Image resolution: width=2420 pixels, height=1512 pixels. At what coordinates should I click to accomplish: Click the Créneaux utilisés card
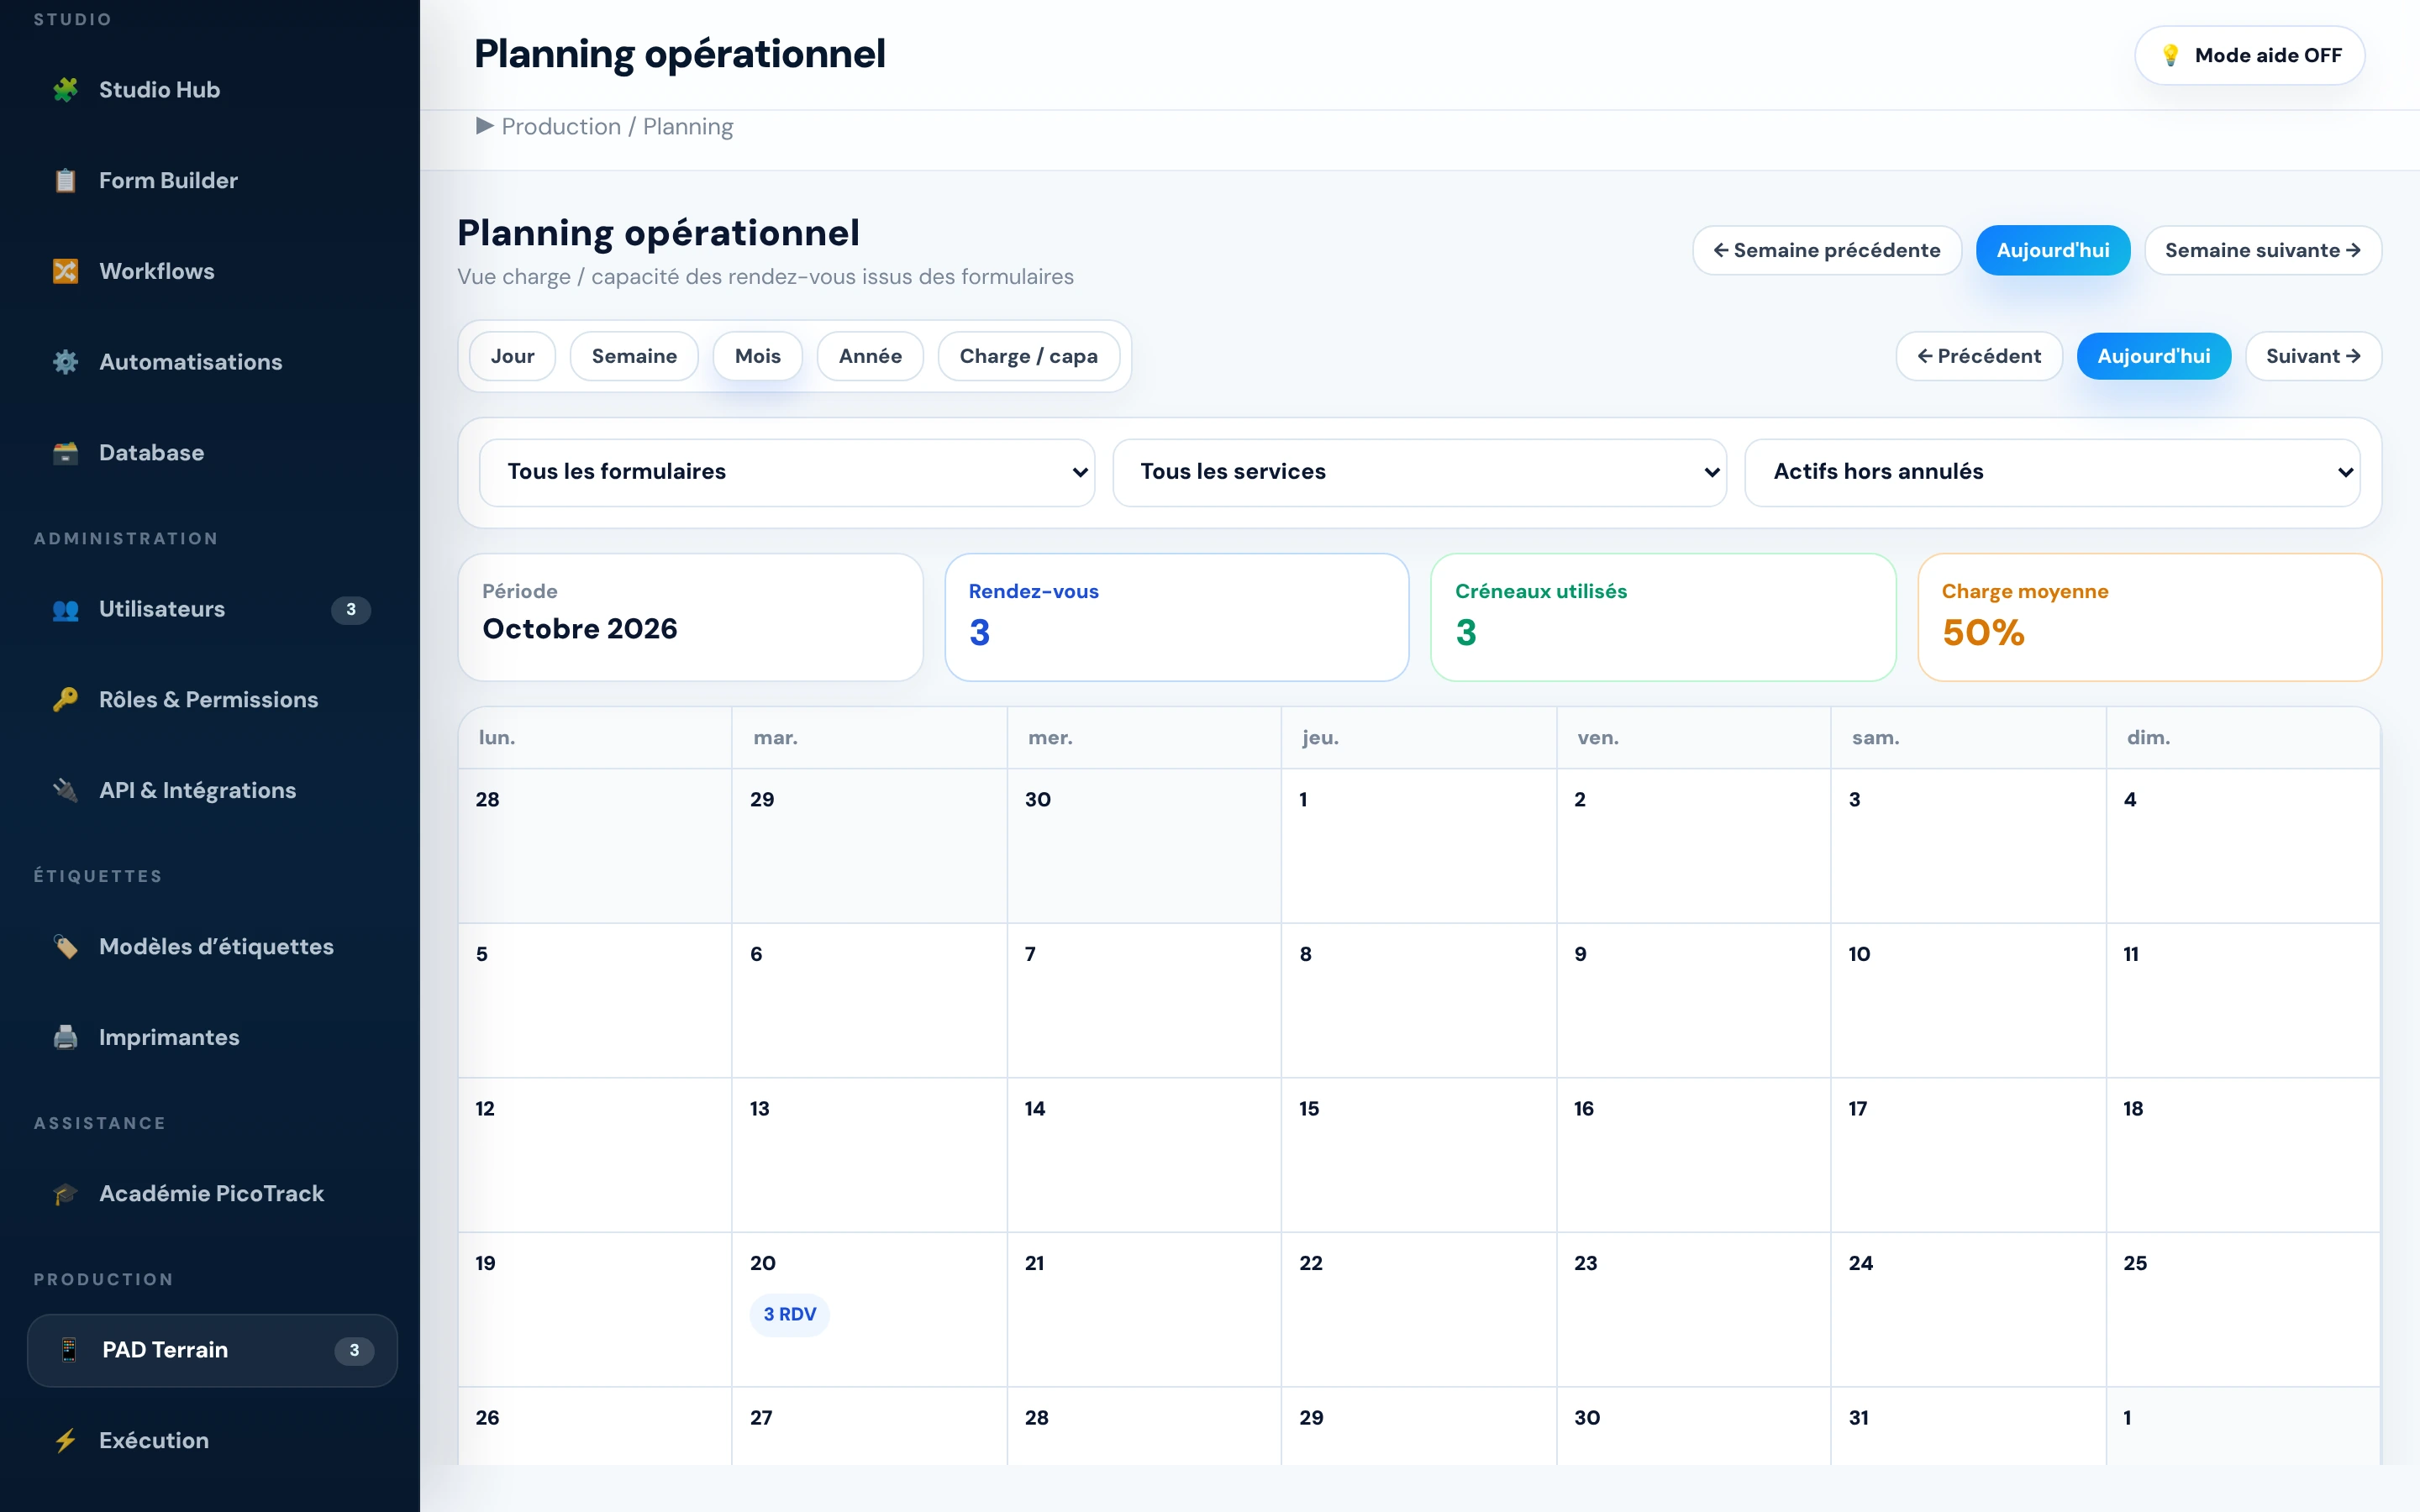(x=1663, y=617)
